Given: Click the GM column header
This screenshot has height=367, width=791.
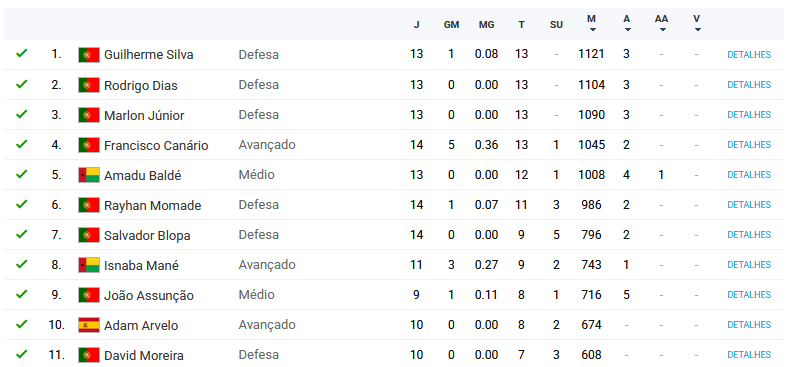Looking at the screenshot, I should pyautogui.click(x=451, y=25).
